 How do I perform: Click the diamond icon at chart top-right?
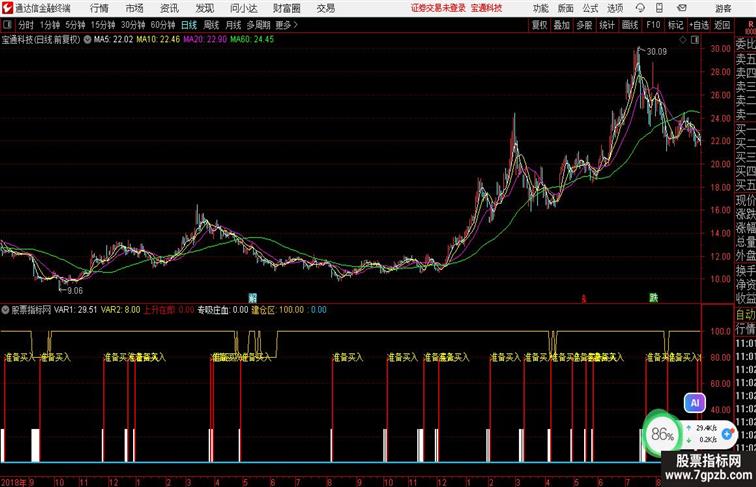click(683, 40)
